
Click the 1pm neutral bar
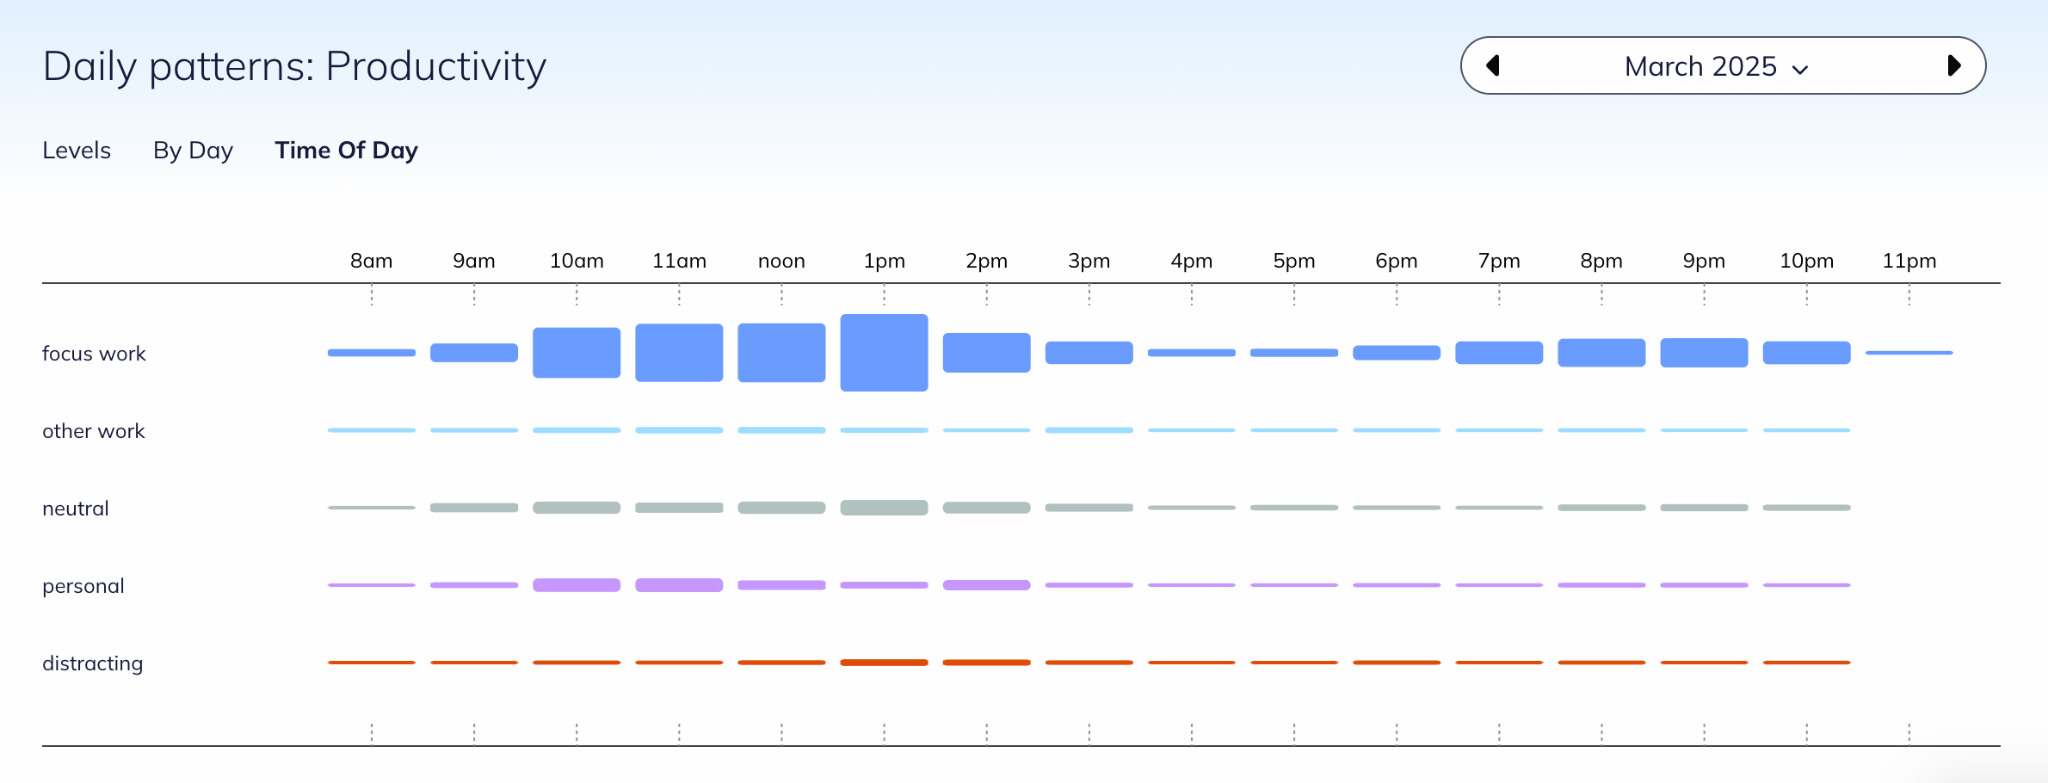[884, 508]
